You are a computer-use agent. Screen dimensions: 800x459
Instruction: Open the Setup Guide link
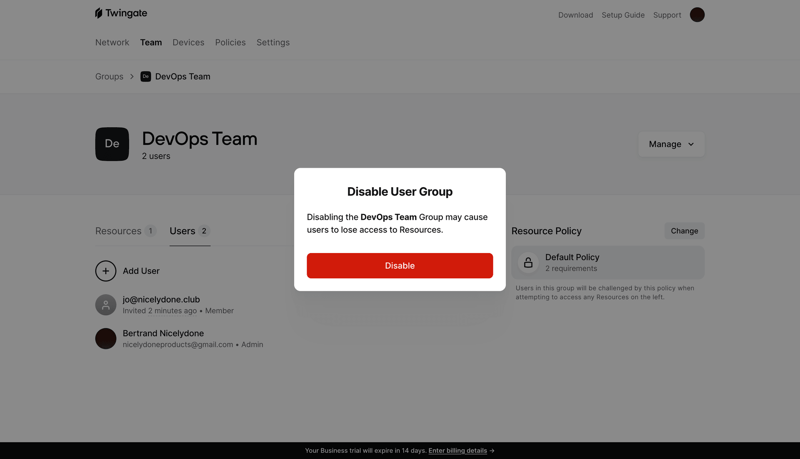click(623, 15)
